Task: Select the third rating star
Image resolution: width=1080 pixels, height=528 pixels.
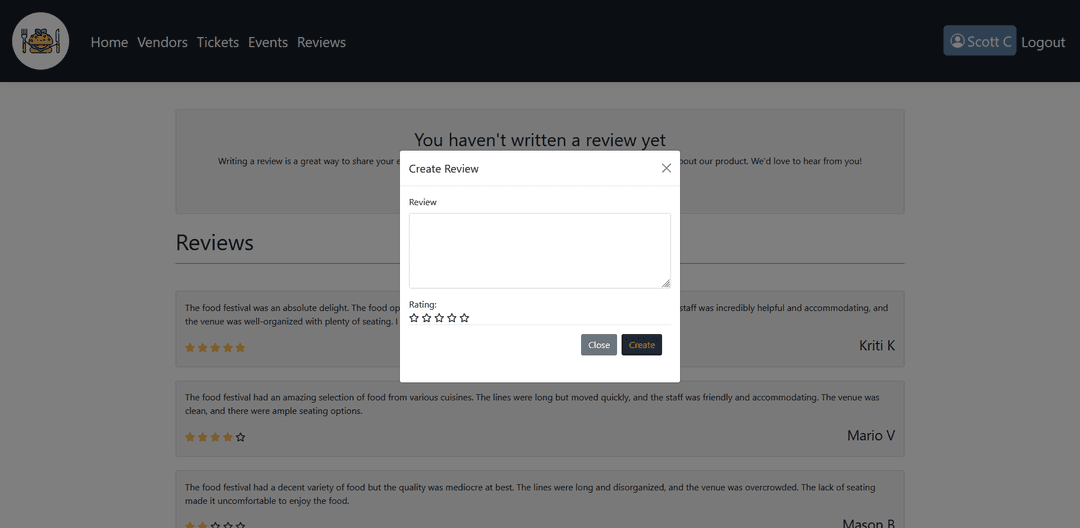Action: coord(439,318)
